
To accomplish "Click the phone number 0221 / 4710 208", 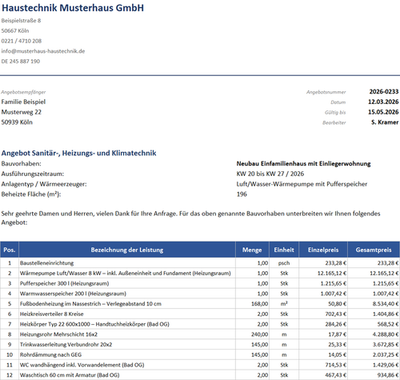I will (21, 41).
